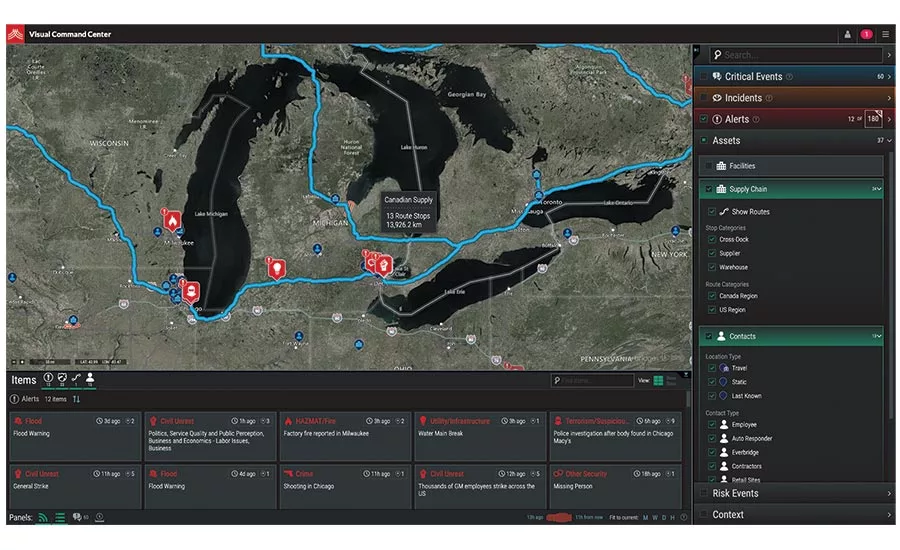
Task: Click the red notification badge in header
Action: click(x=866, y=34)
